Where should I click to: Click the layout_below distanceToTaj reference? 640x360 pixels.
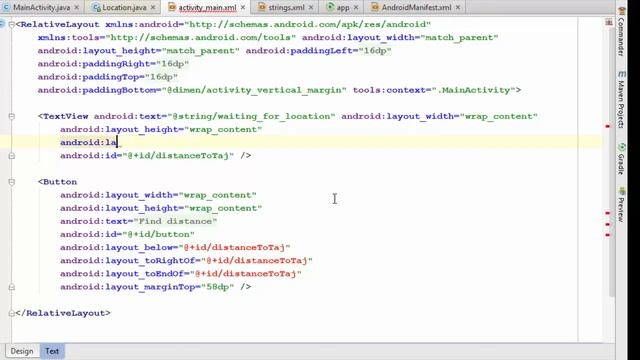point(234,247)
